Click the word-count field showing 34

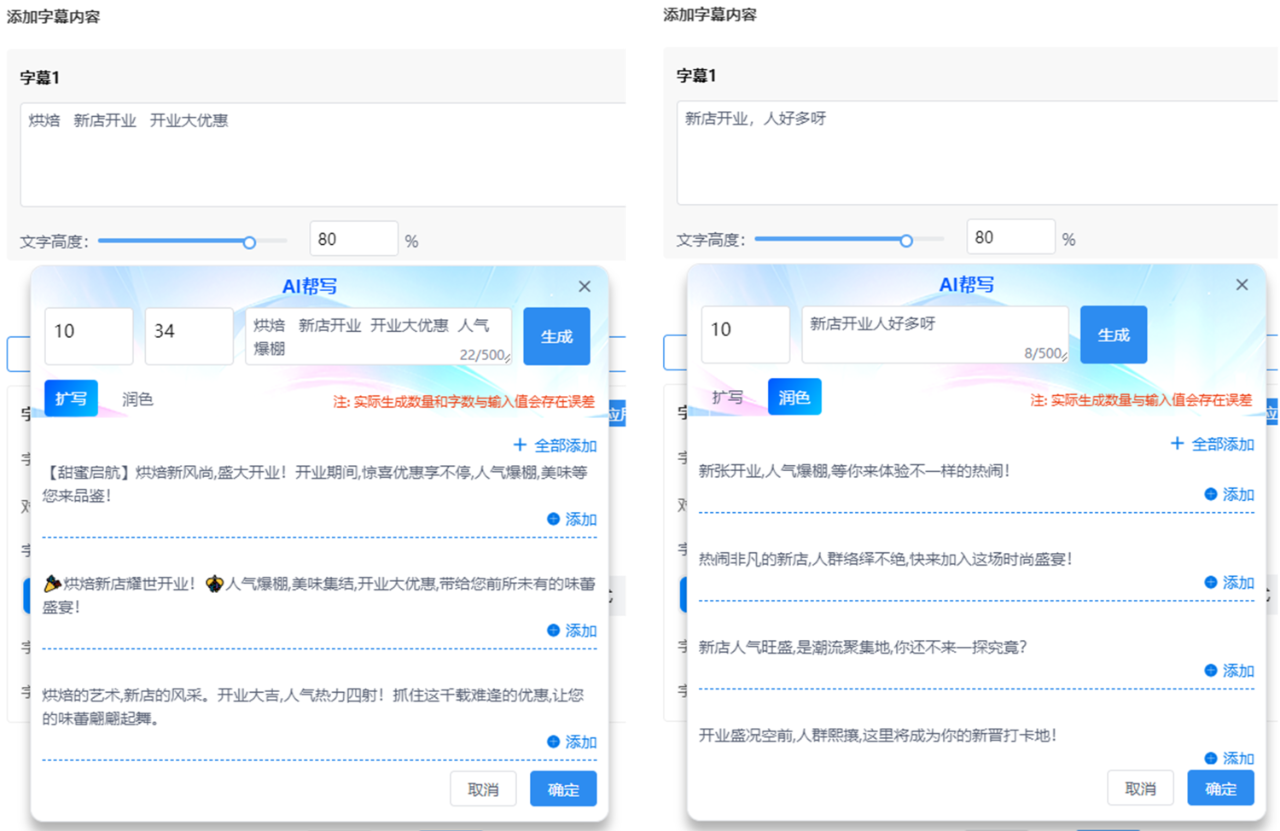point(188,335)
